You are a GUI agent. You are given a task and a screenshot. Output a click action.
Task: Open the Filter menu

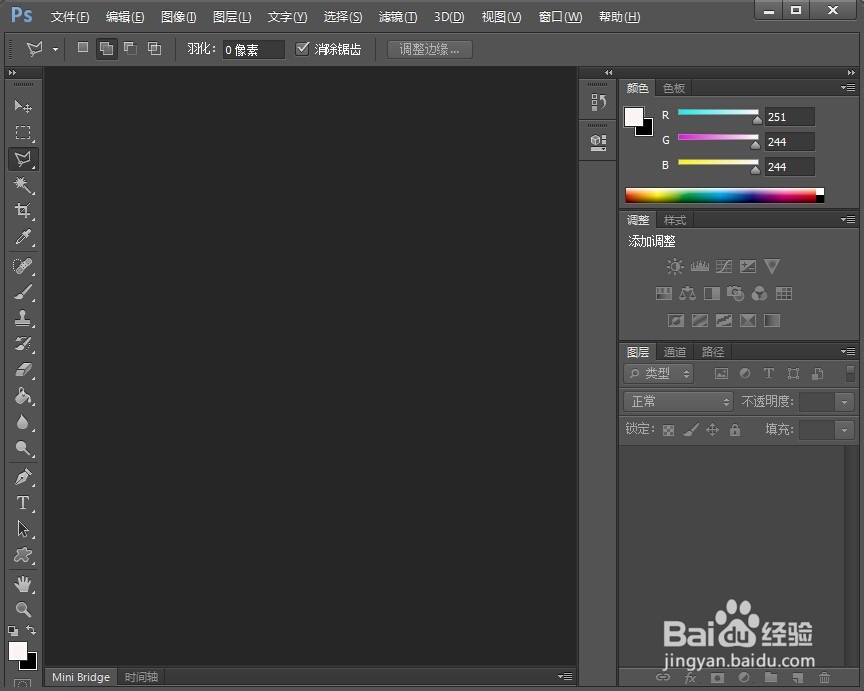point(397,17)
